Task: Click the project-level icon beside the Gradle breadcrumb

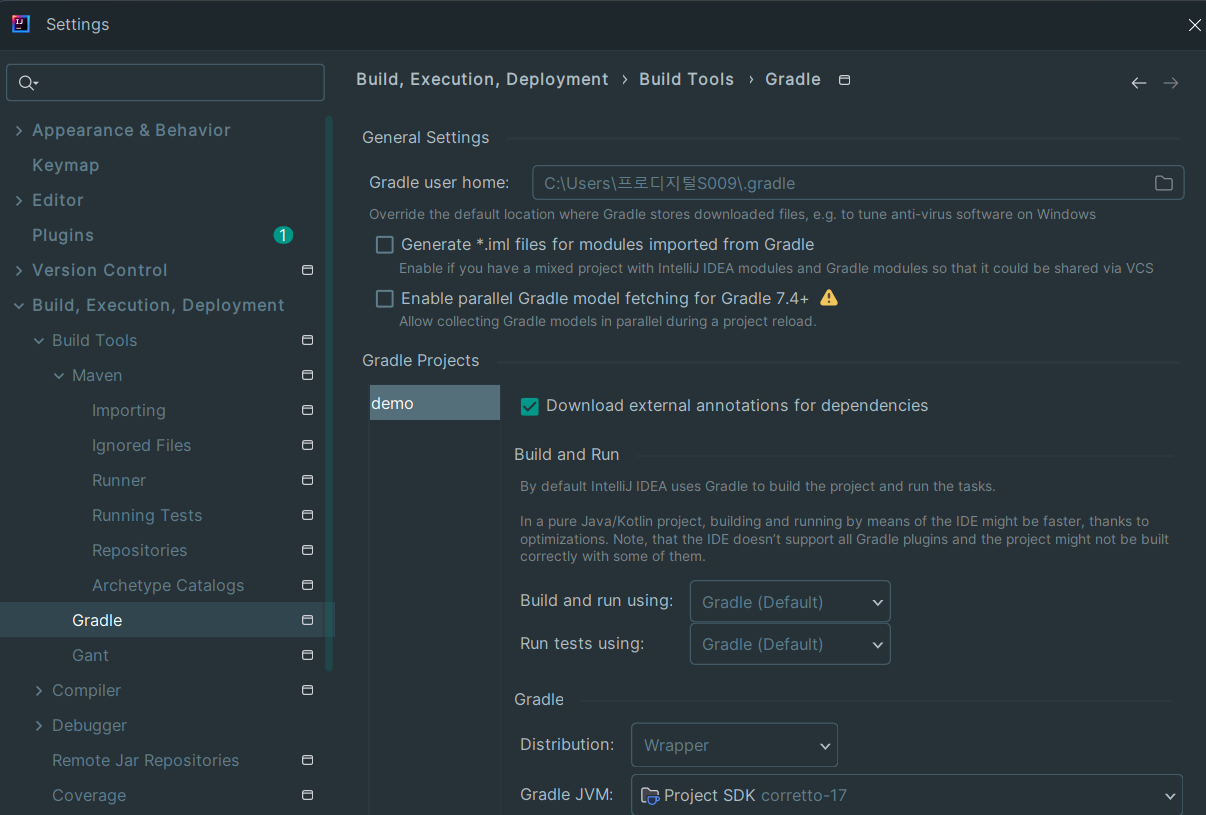Action: [x=844, y=80]
